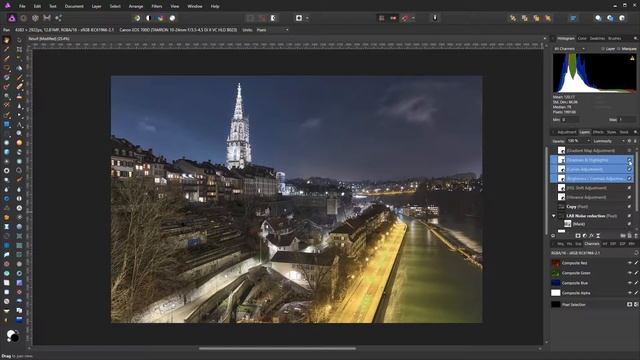Toggle the Layer checkbox in Histogram
Viewport: 640px width, 360px height.
(x=603, y=49)
